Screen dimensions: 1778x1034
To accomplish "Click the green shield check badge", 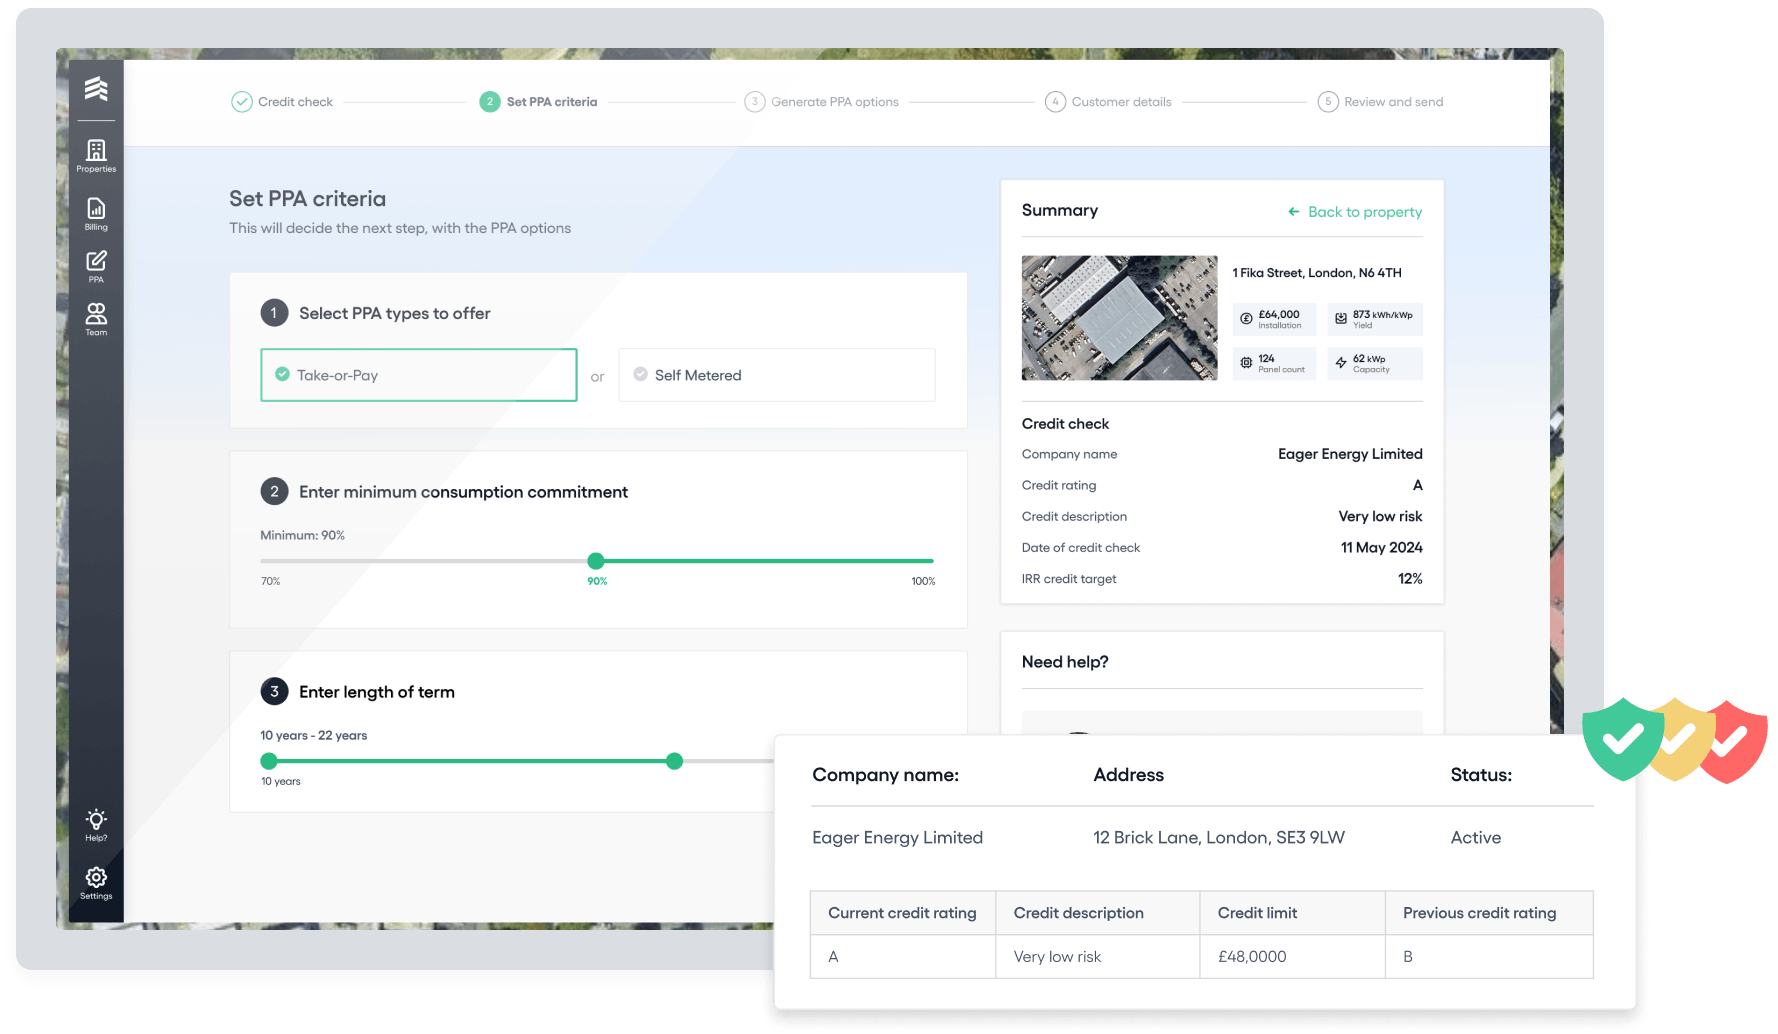I will (x=1621, y=739).
